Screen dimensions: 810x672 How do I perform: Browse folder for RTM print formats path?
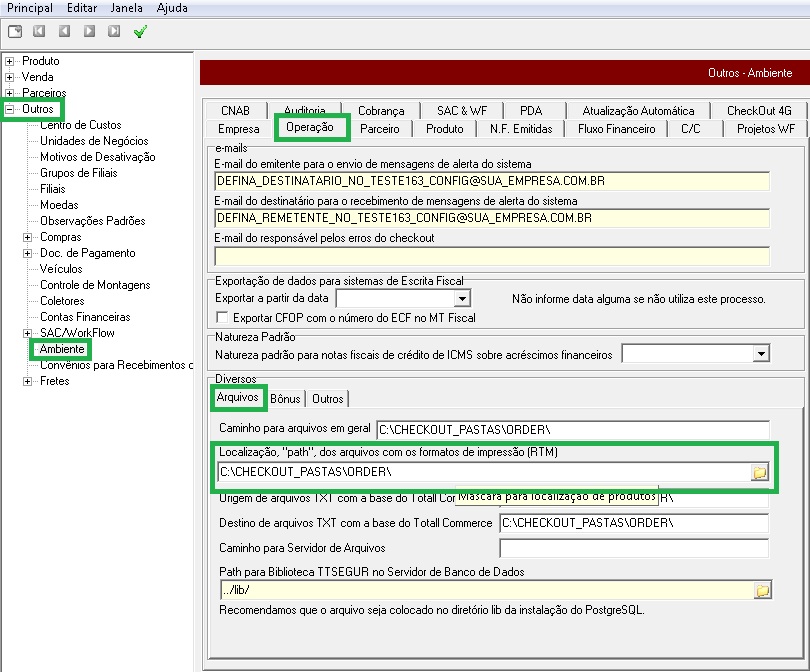coord(759,472)
